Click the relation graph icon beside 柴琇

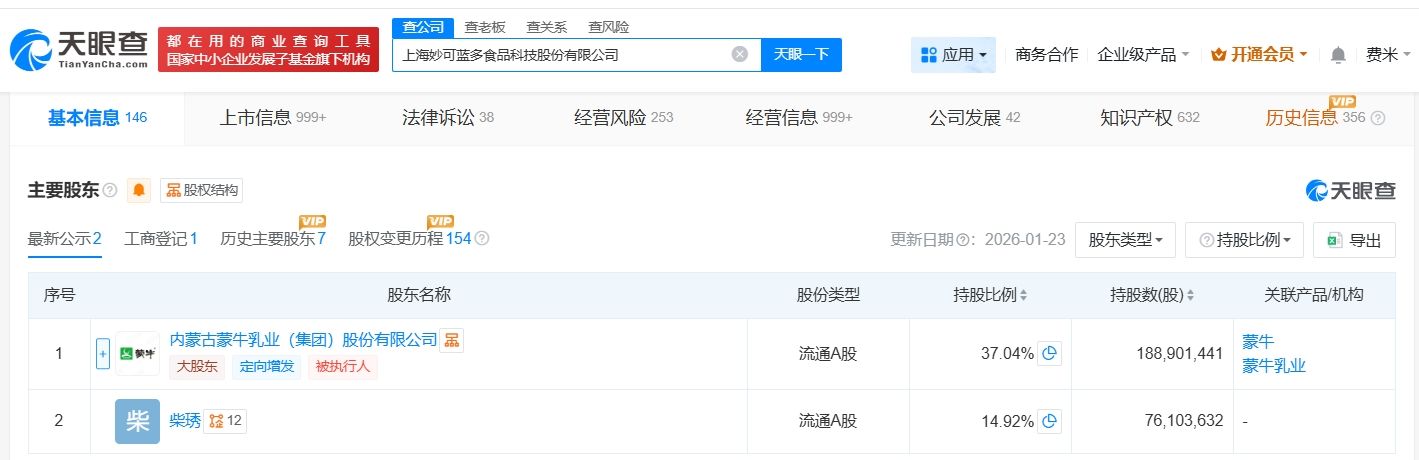tap(225, 421)
